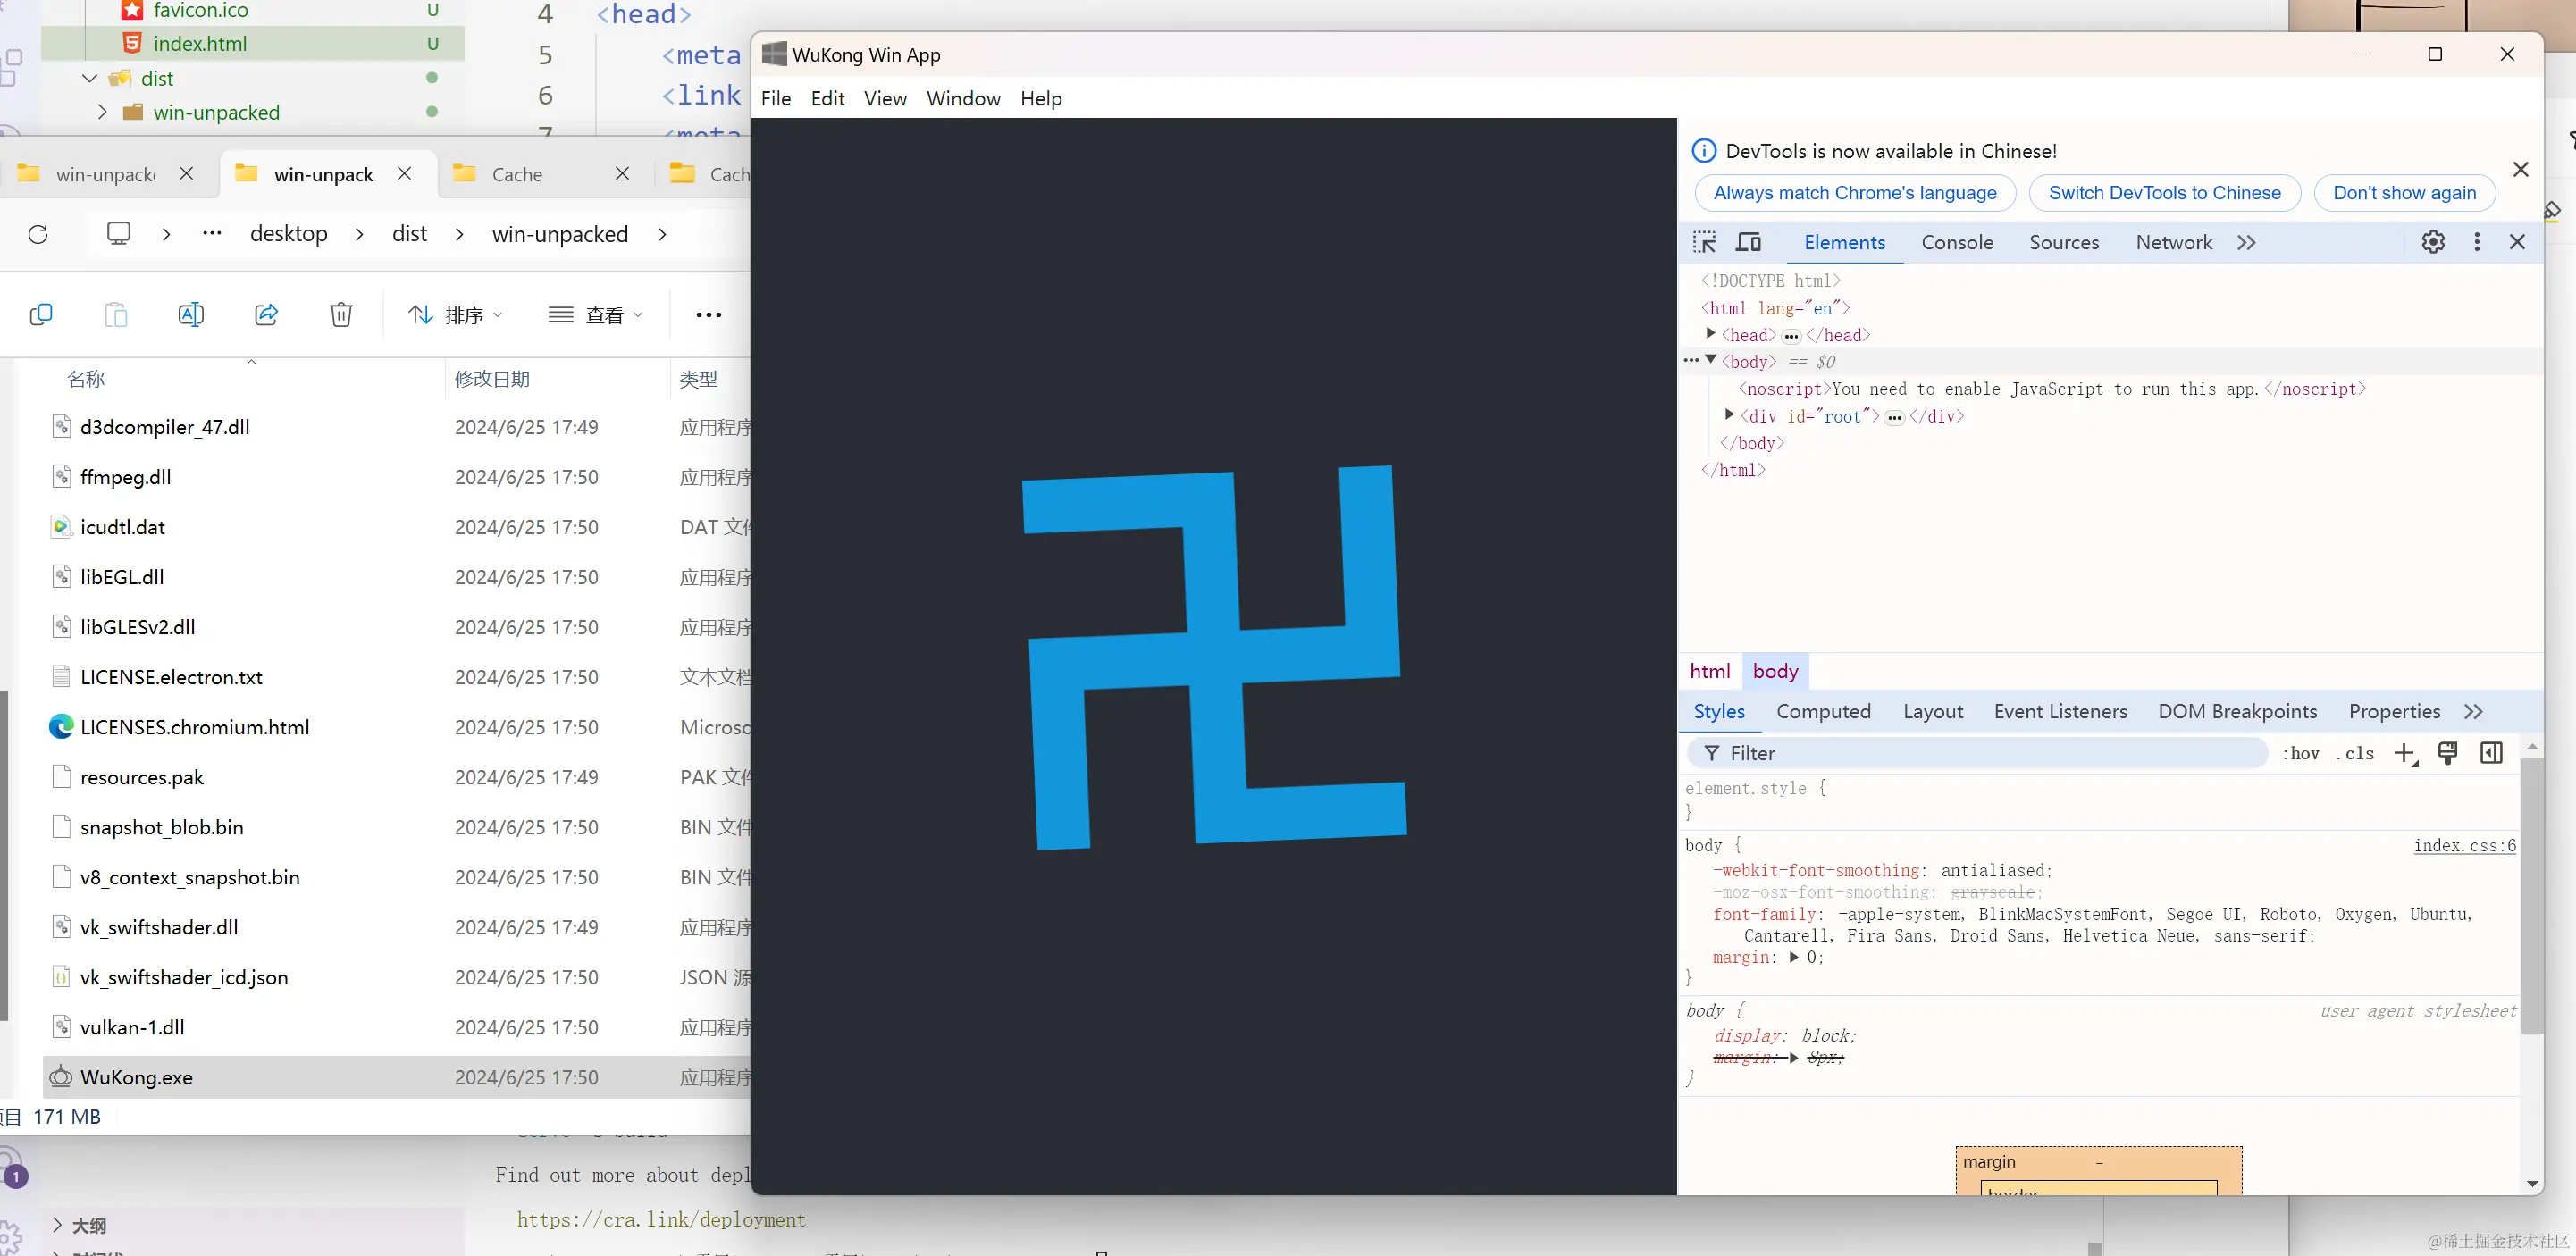This screenshot has width=2576, height=1256.
Task: Open DevTools settings gear
Action: coord(2433,242)
